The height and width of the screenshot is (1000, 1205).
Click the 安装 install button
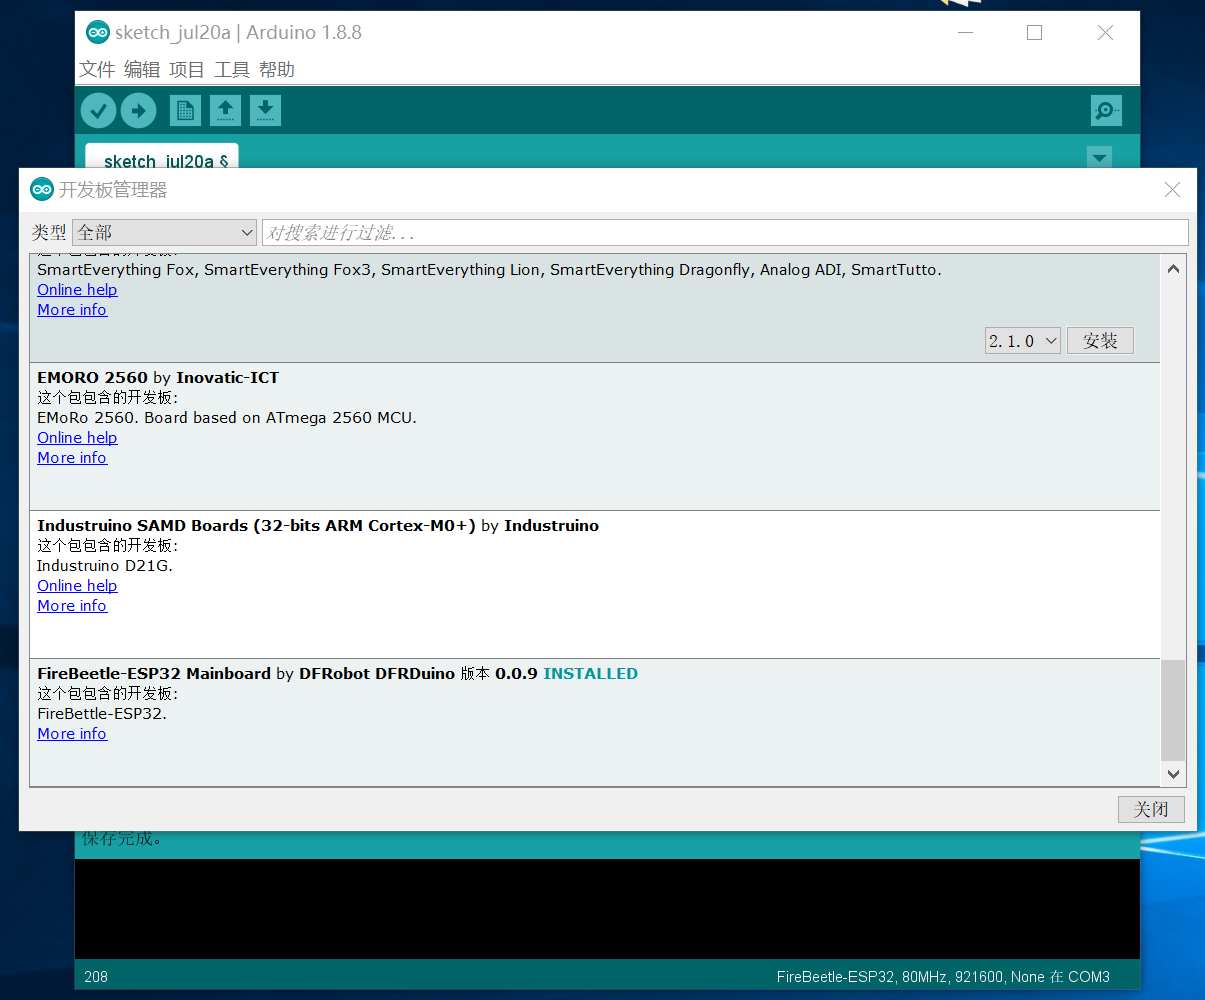1100,341
